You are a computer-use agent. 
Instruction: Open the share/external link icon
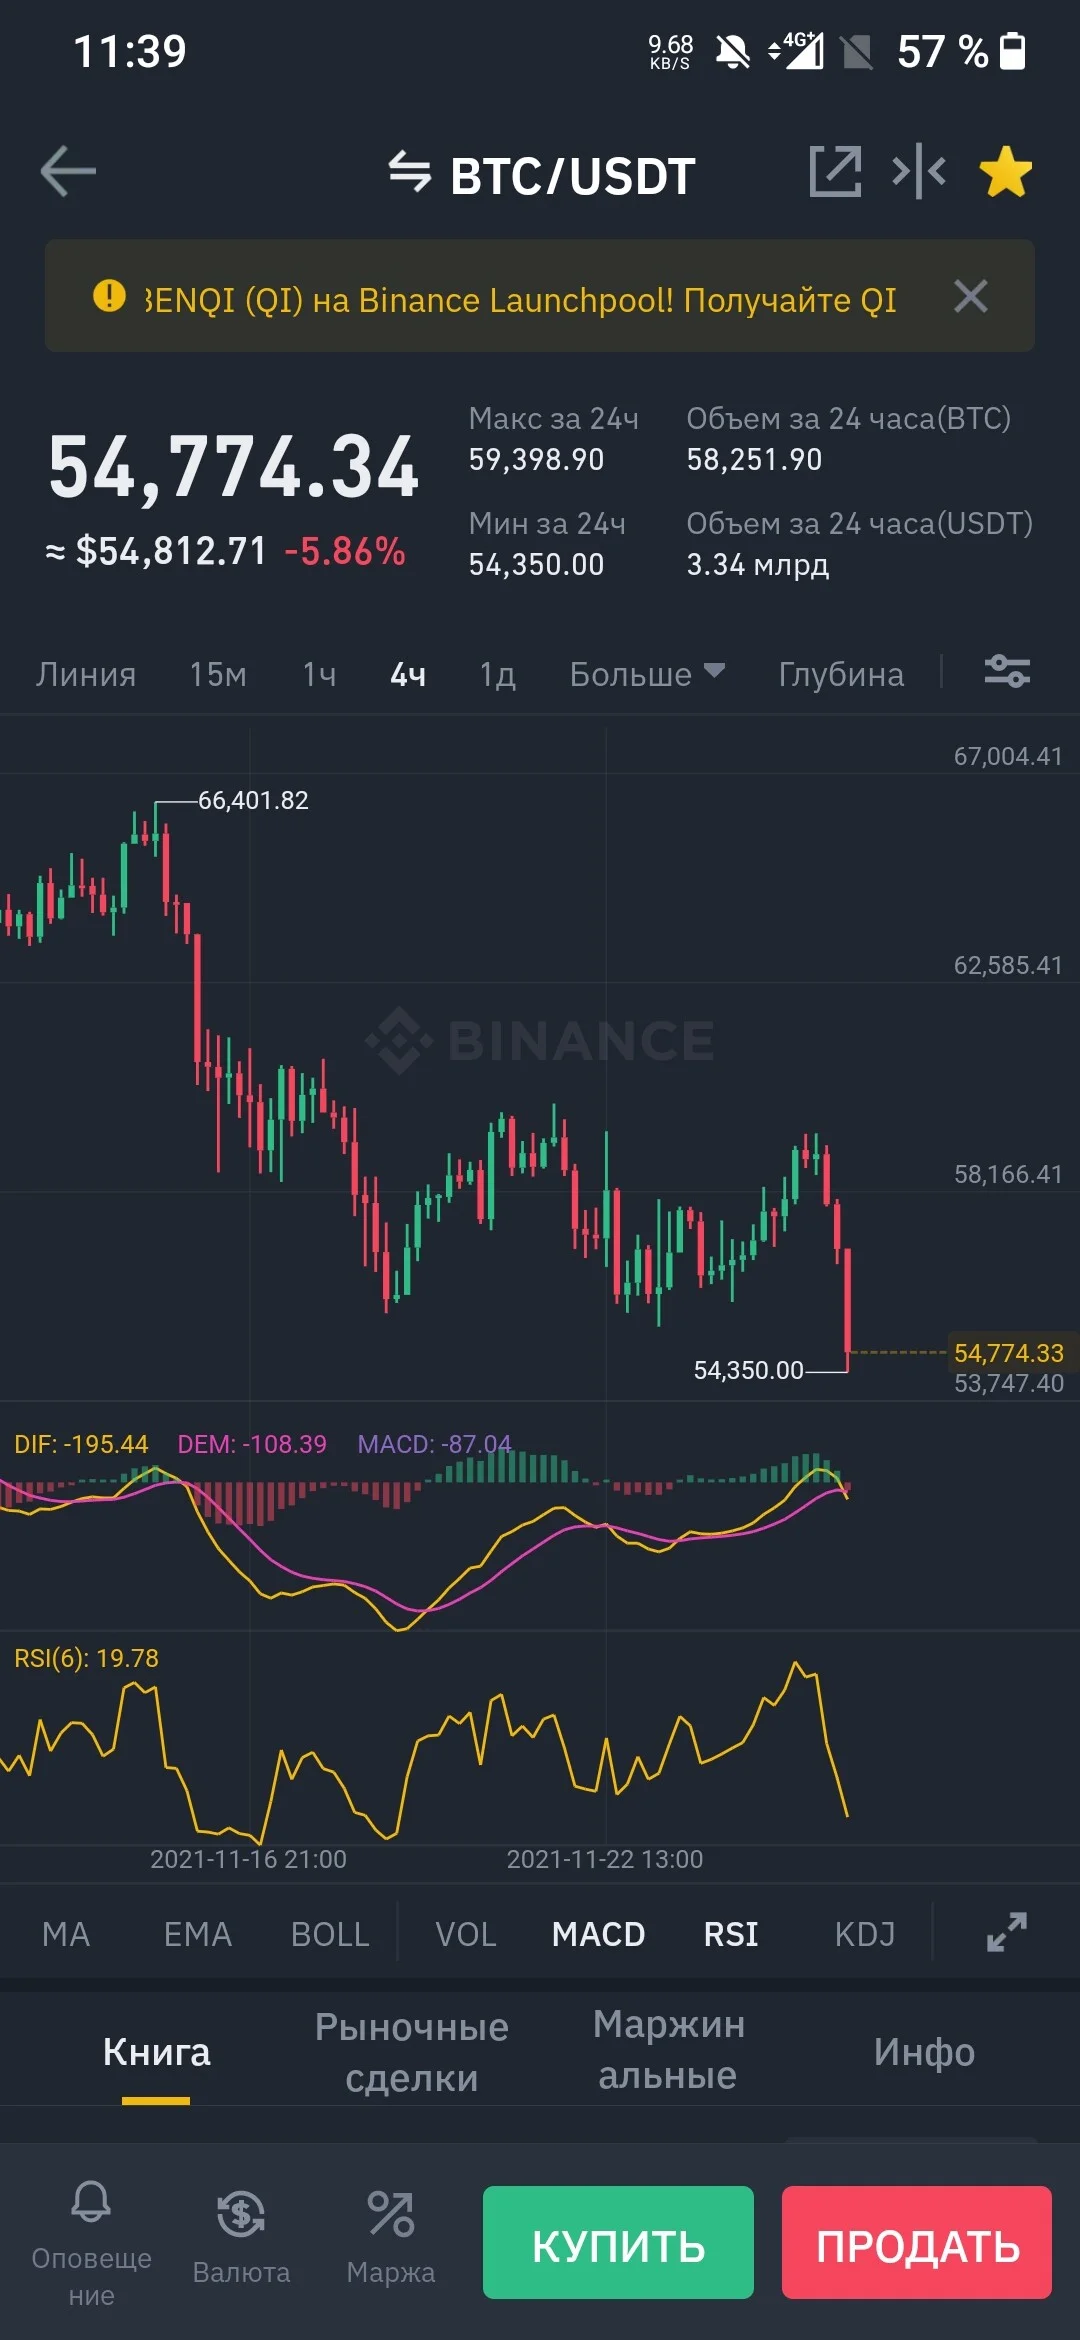(835, 171)
